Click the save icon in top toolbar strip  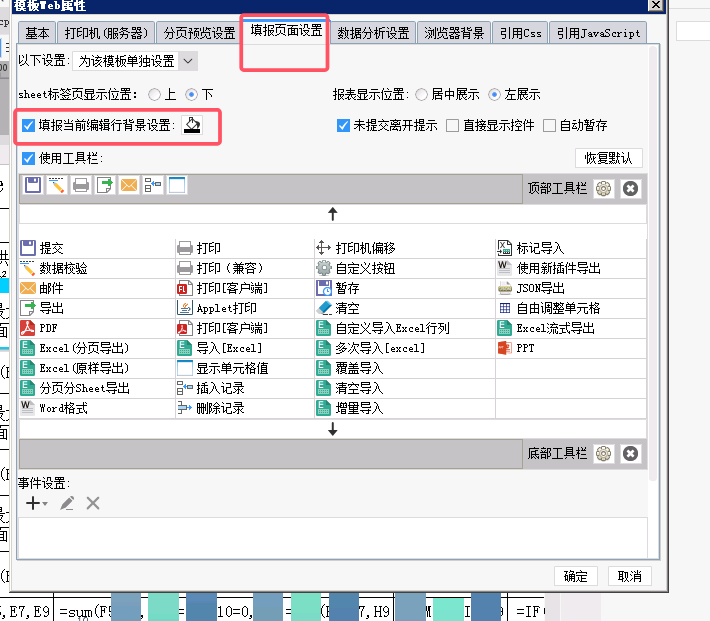click(33, 185)
